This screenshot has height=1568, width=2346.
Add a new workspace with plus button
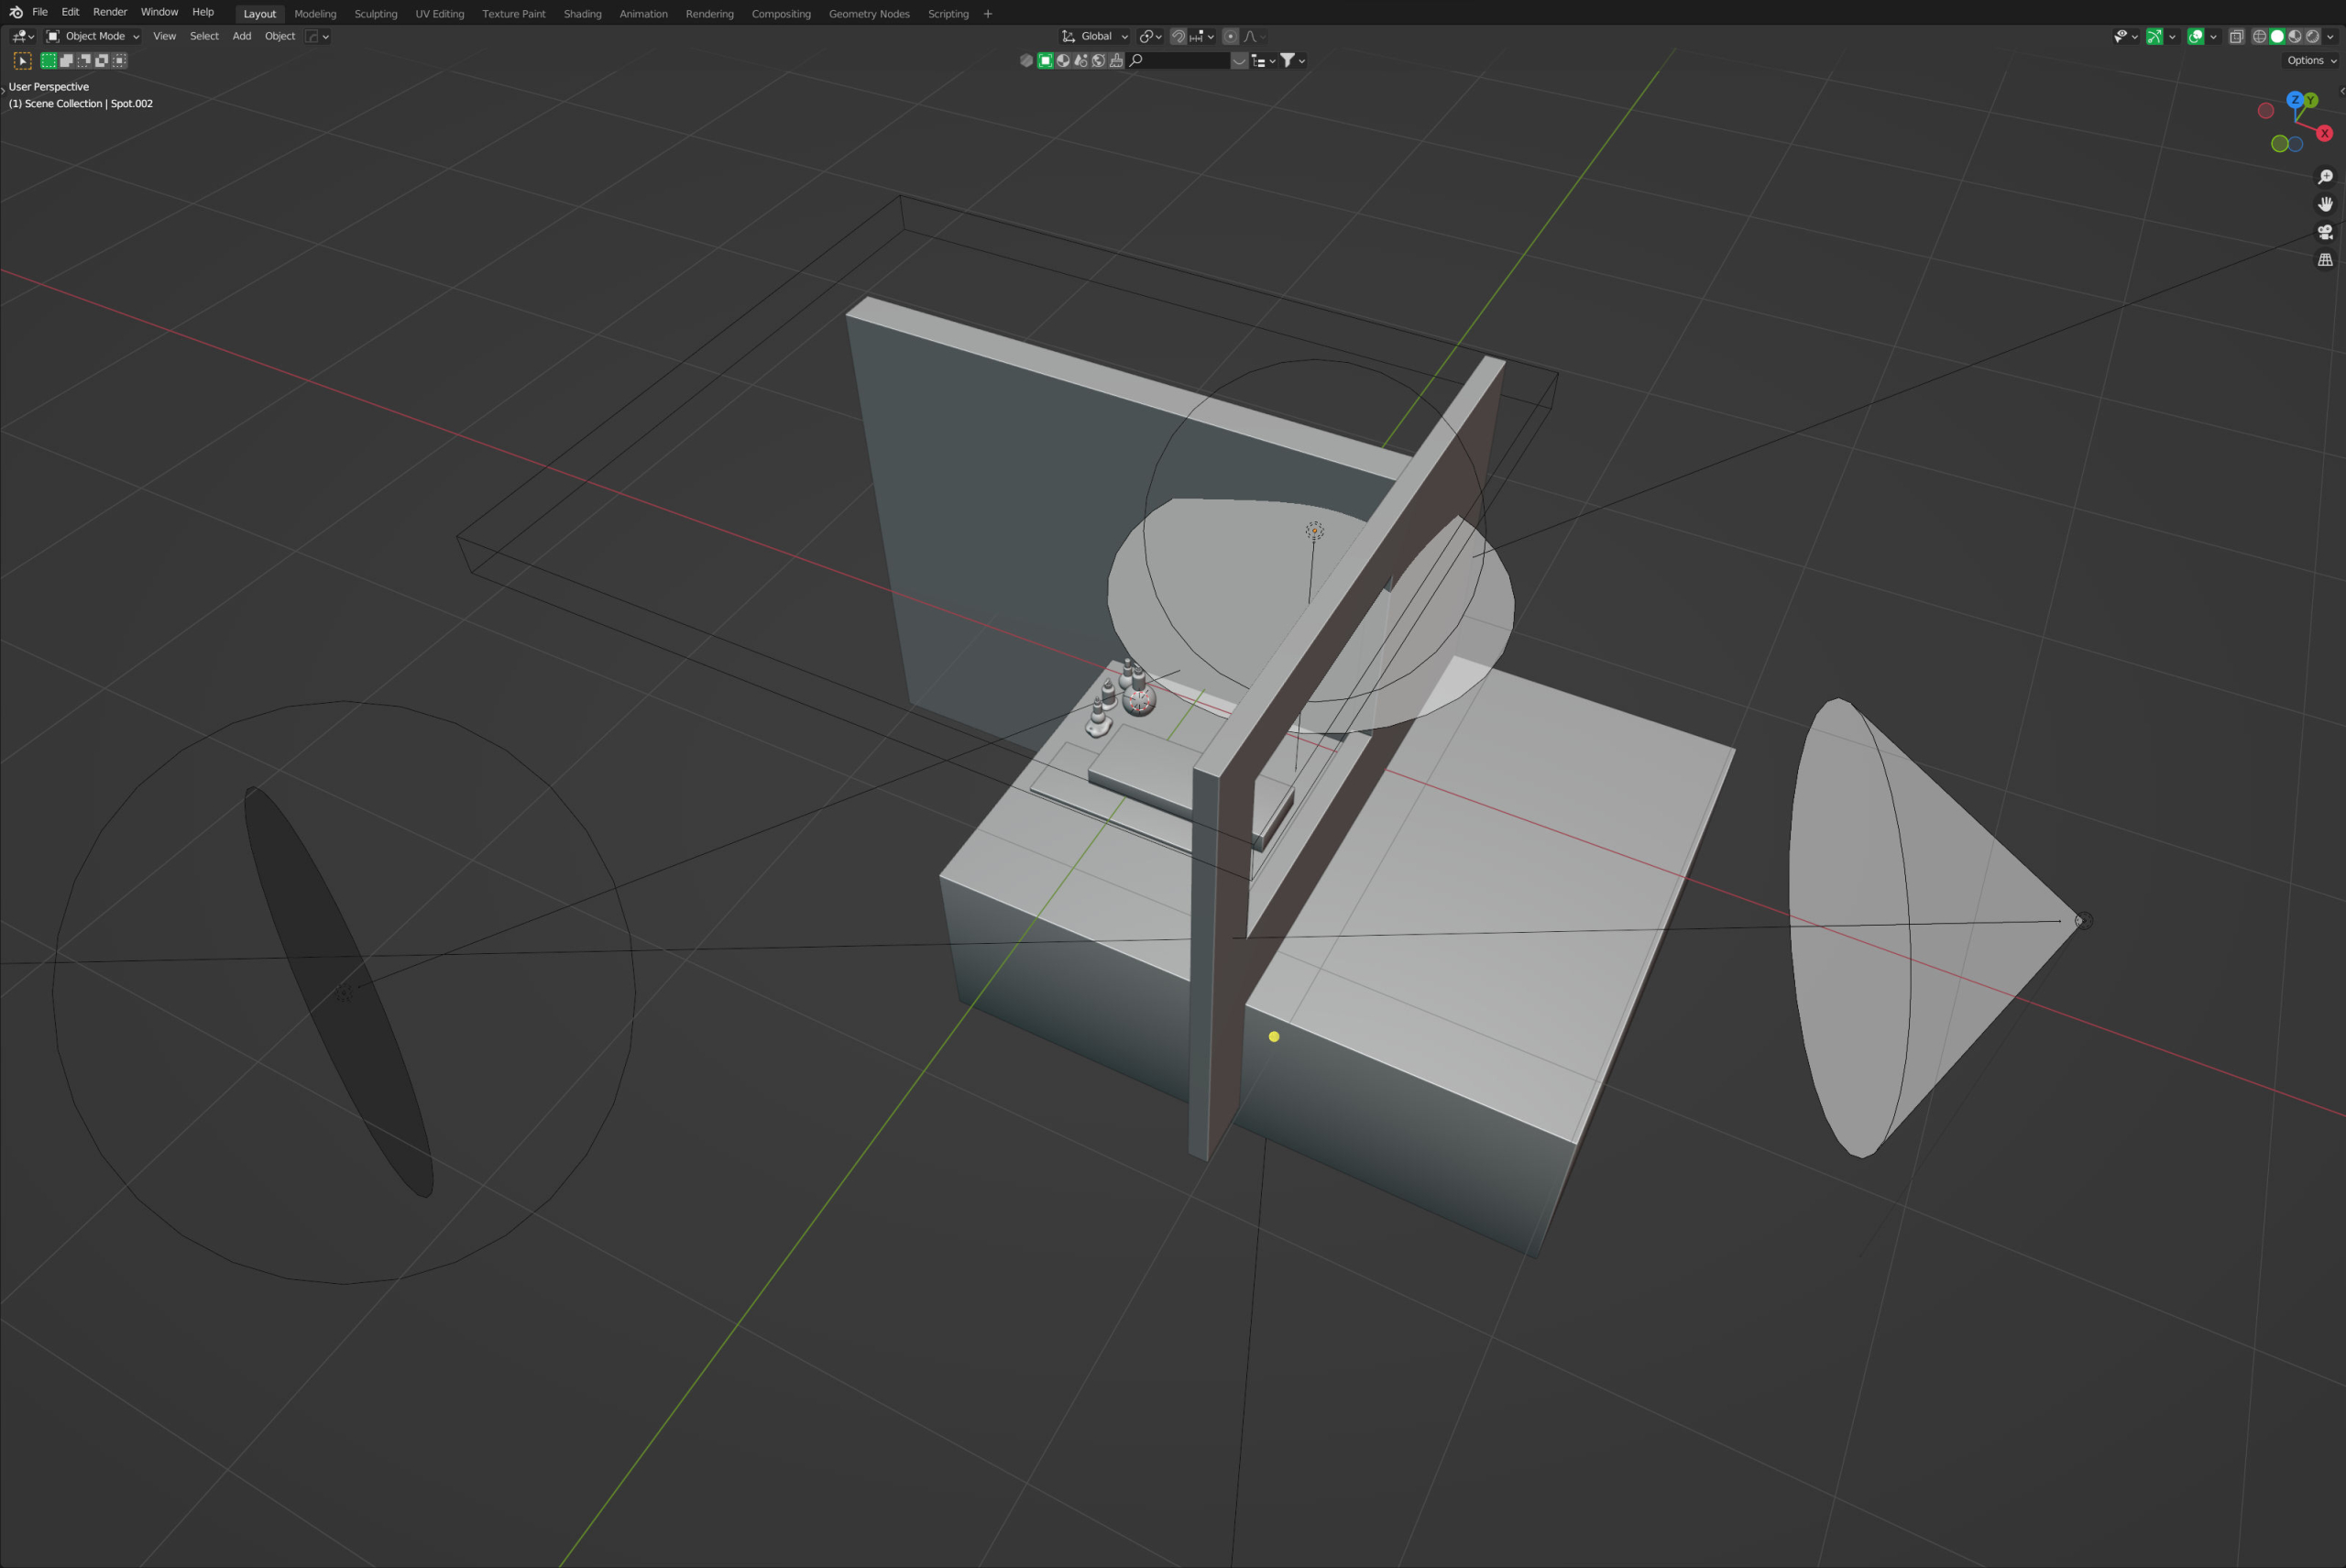point(988,14)
